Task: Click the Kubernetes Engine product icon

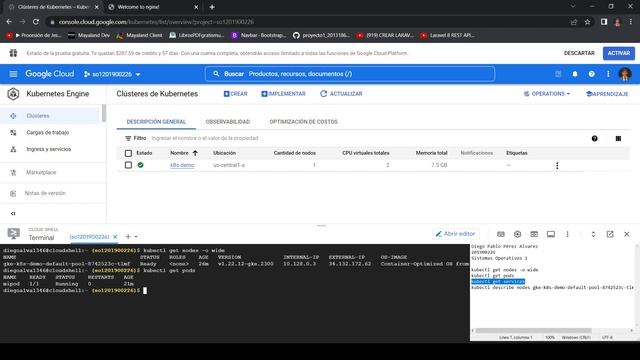Action: coord(13,94)
